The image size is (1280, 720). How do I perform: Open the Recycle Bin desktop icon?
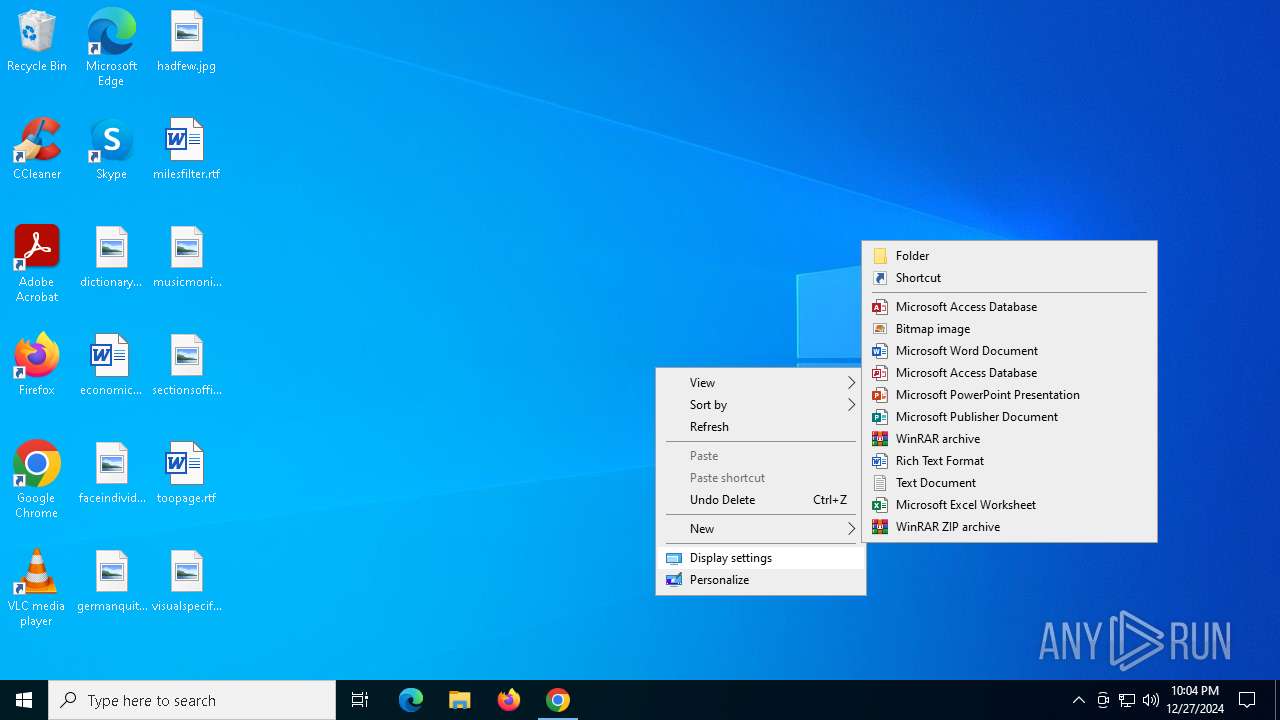click(37, 42)
